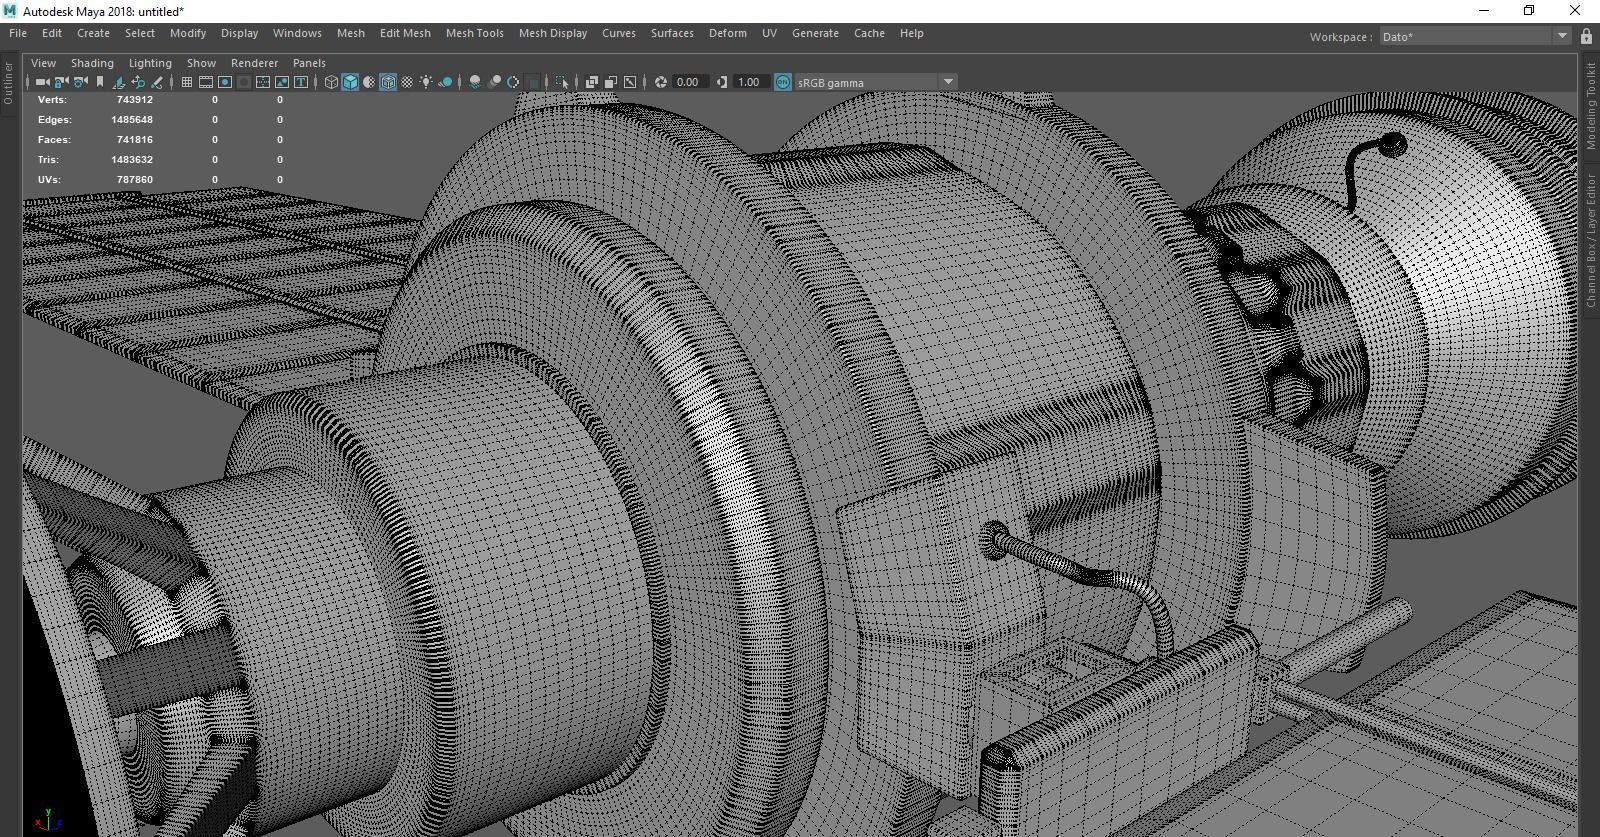Expand the Modeling Toolkit tab
The width and height of the screenshot is (1600, 837).
(x=1591, y=106)
